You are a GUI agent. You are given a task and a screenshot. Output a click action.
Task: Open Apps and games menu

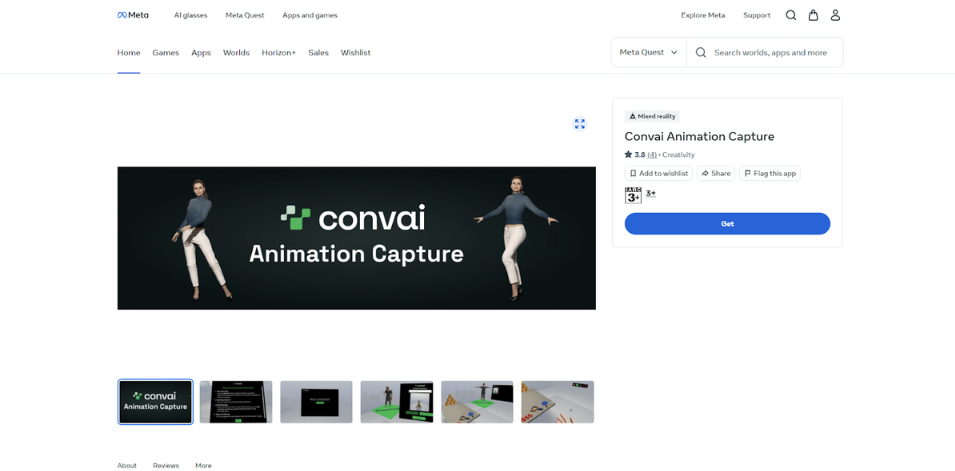(310, 15)
